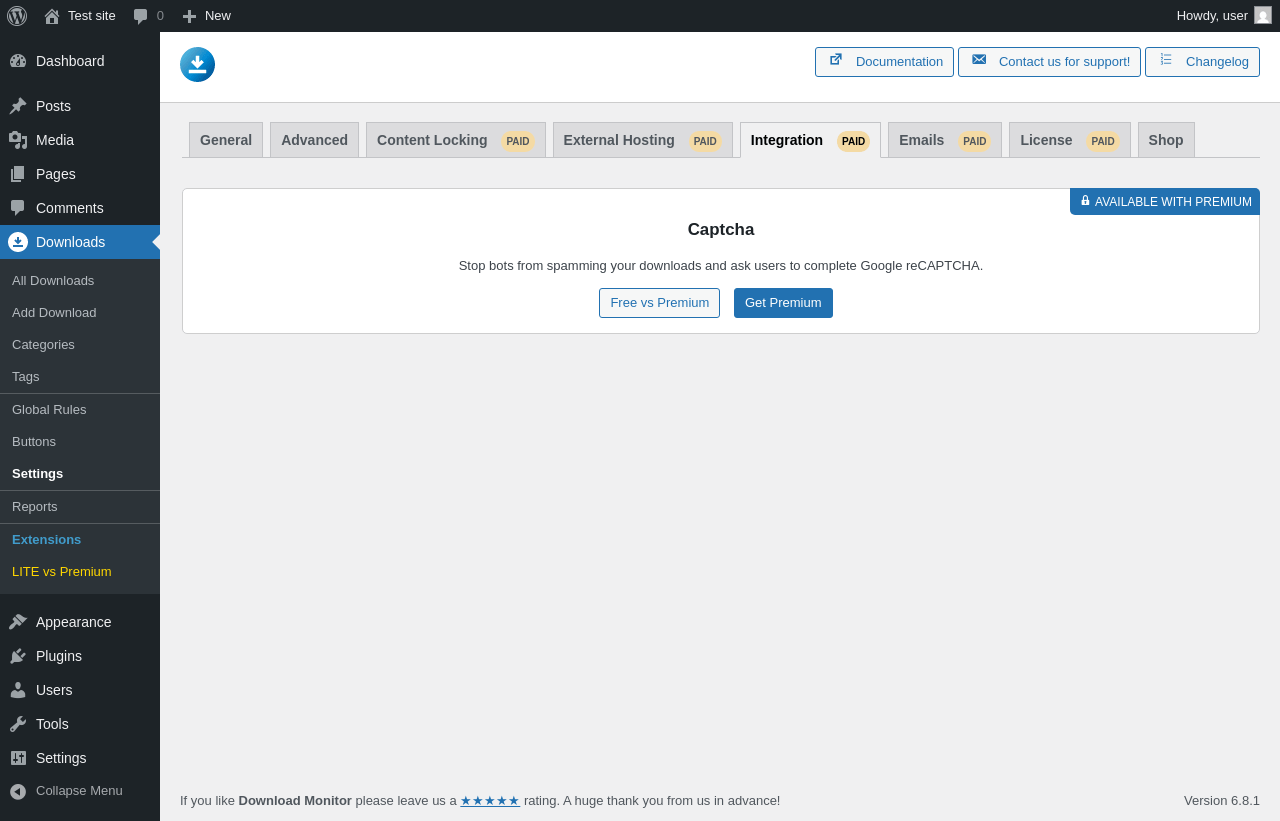Click the Pages icon in sidebar
The height and width of the screenshot is (821, 1280).
(x=18, y=174)
